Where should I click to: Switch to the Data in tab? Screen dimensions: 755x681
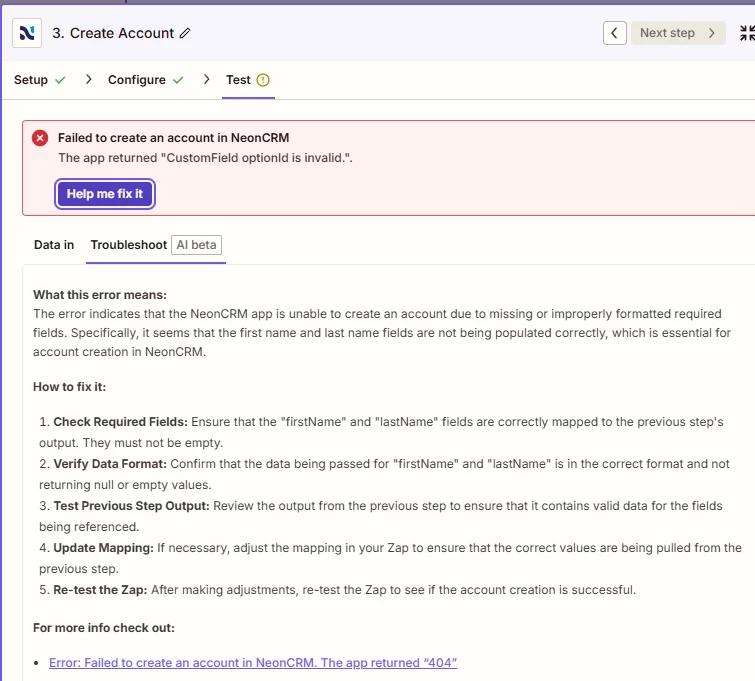point(54,245)
